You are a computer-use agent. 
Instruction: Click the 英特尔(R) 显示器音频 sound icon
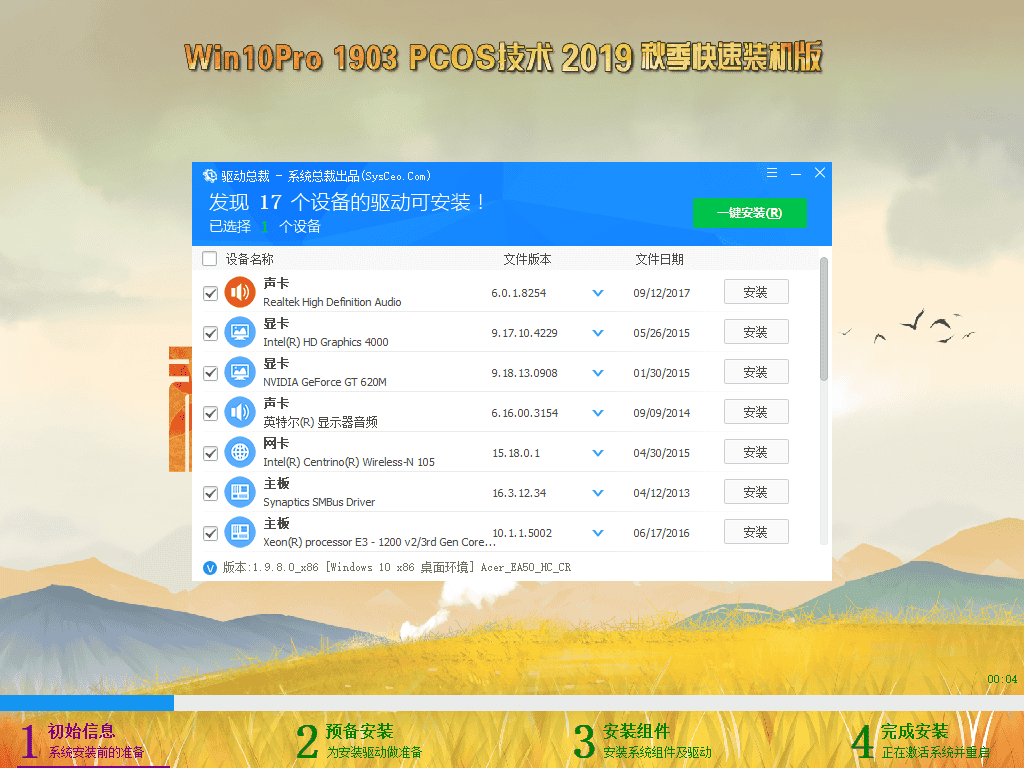240,412
